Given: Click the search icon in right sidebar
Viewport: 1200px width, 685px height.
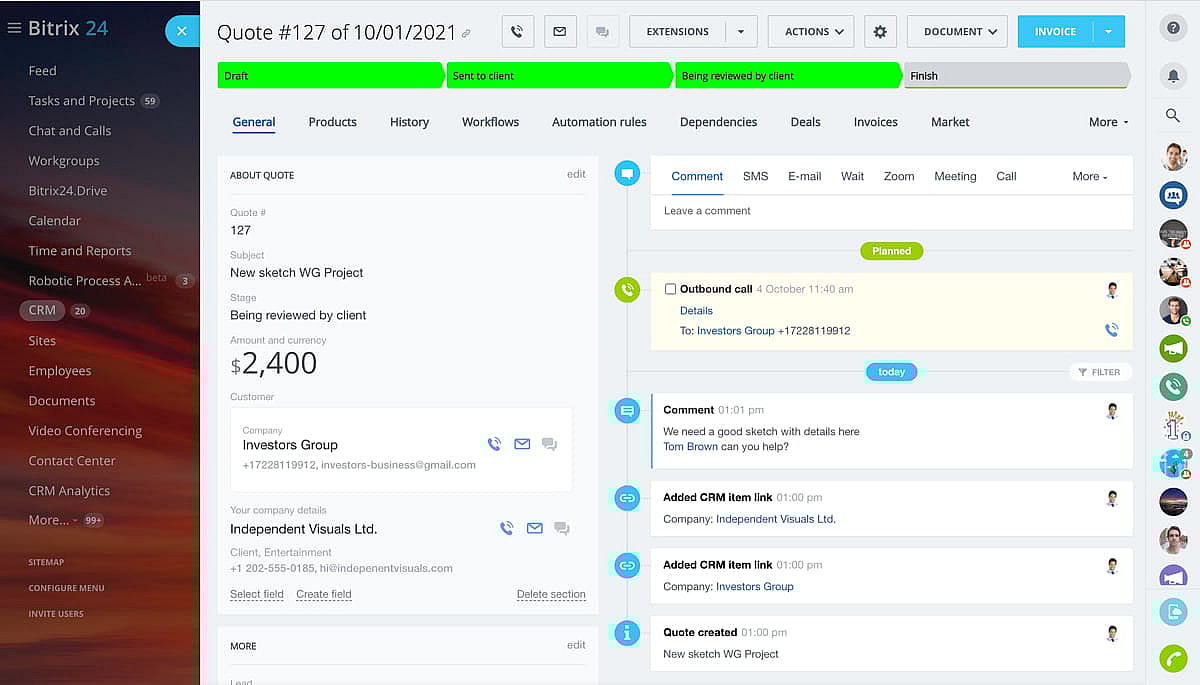Looking at the screenshot, I should pos(1173,116).
